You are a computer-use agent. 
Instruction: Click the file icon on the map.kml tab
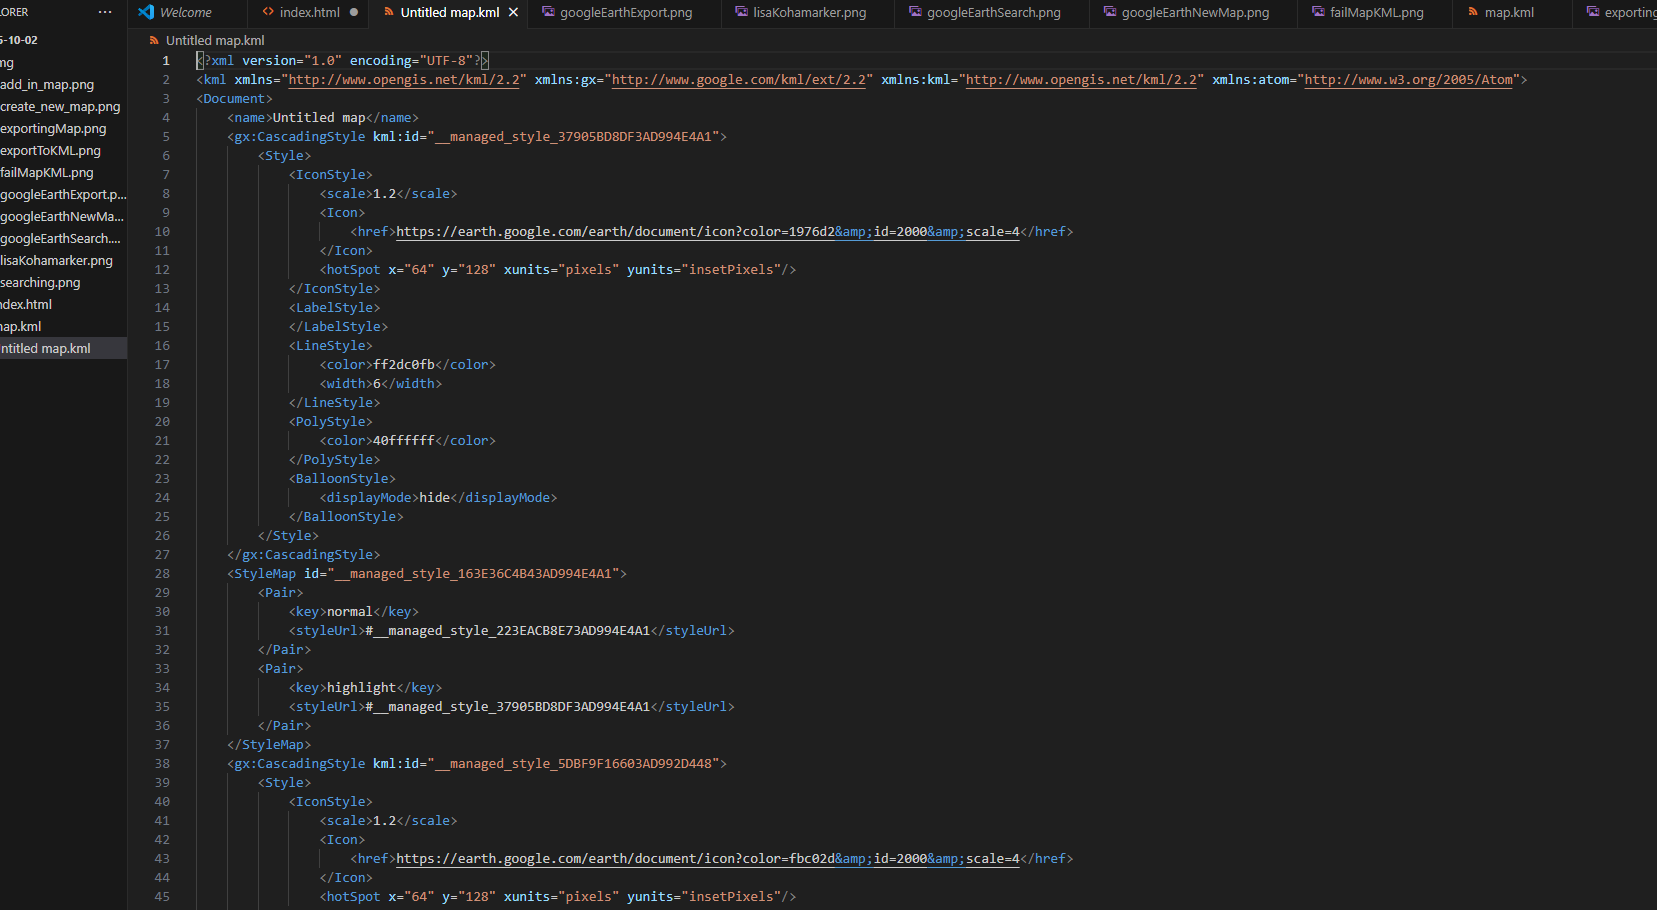1473,12
